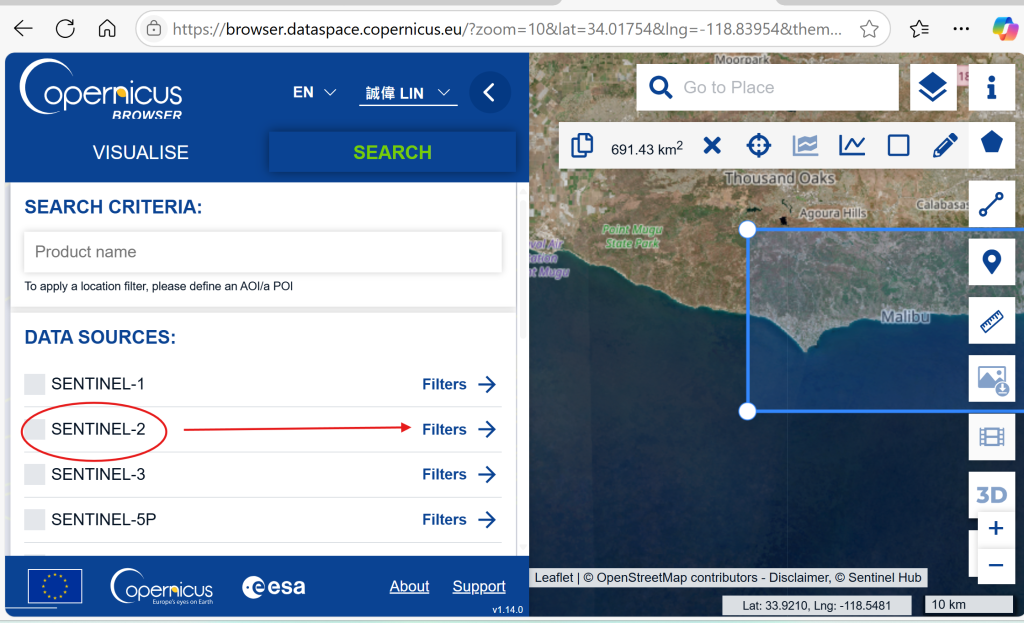Click the Copernicus Browser logo
This screenshot has width=1024, height=623.
tap(101, 89)
